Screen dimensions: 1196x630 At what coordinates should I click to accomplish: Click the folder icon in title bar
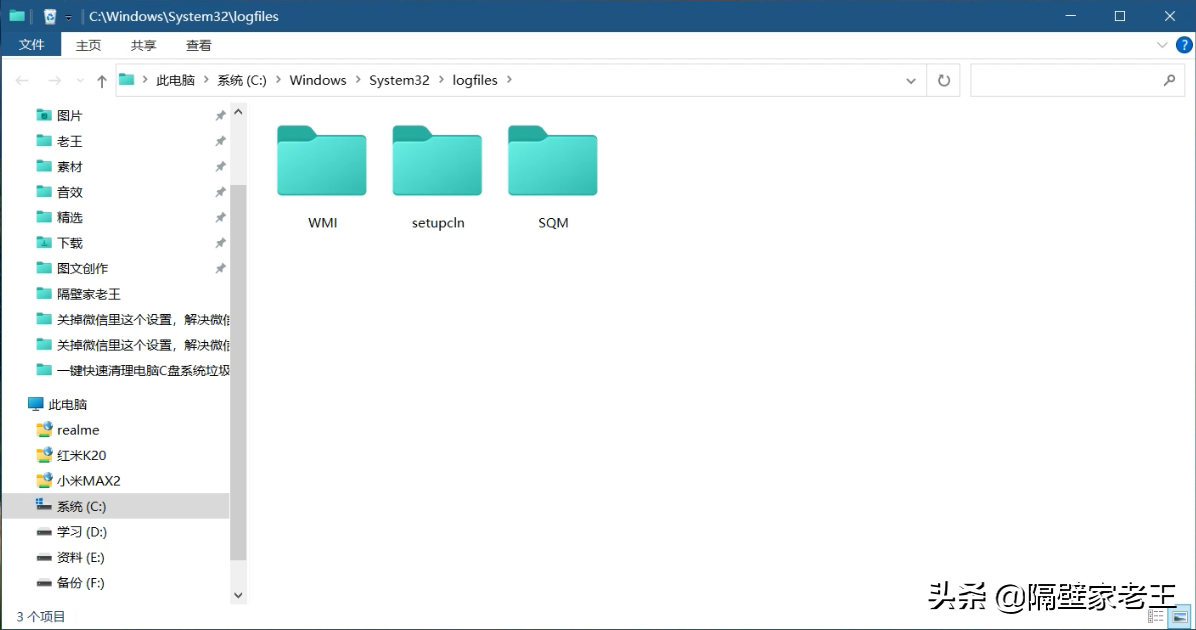[17, 15]
